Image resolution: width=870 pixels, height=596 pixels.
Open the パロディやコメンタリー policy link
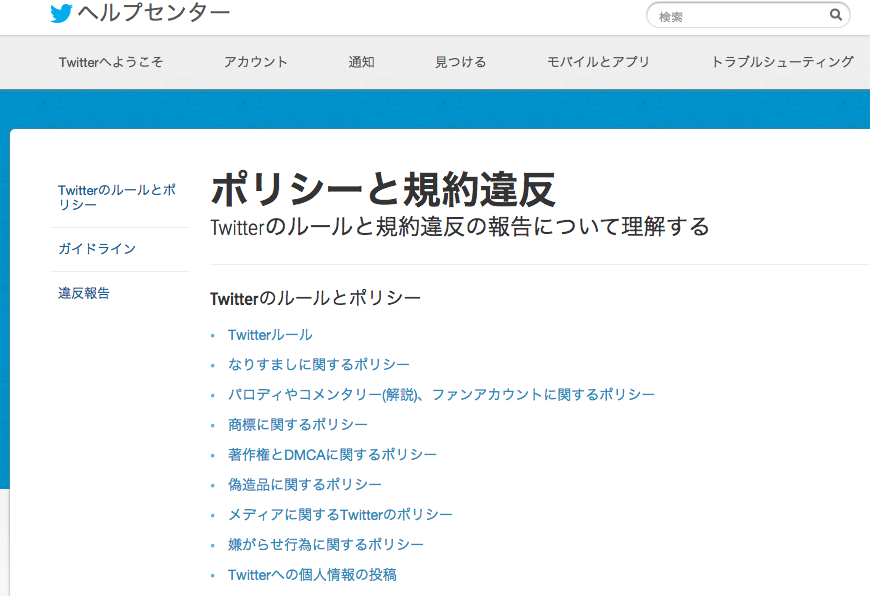pyautogui.click(x=442, y=395)
